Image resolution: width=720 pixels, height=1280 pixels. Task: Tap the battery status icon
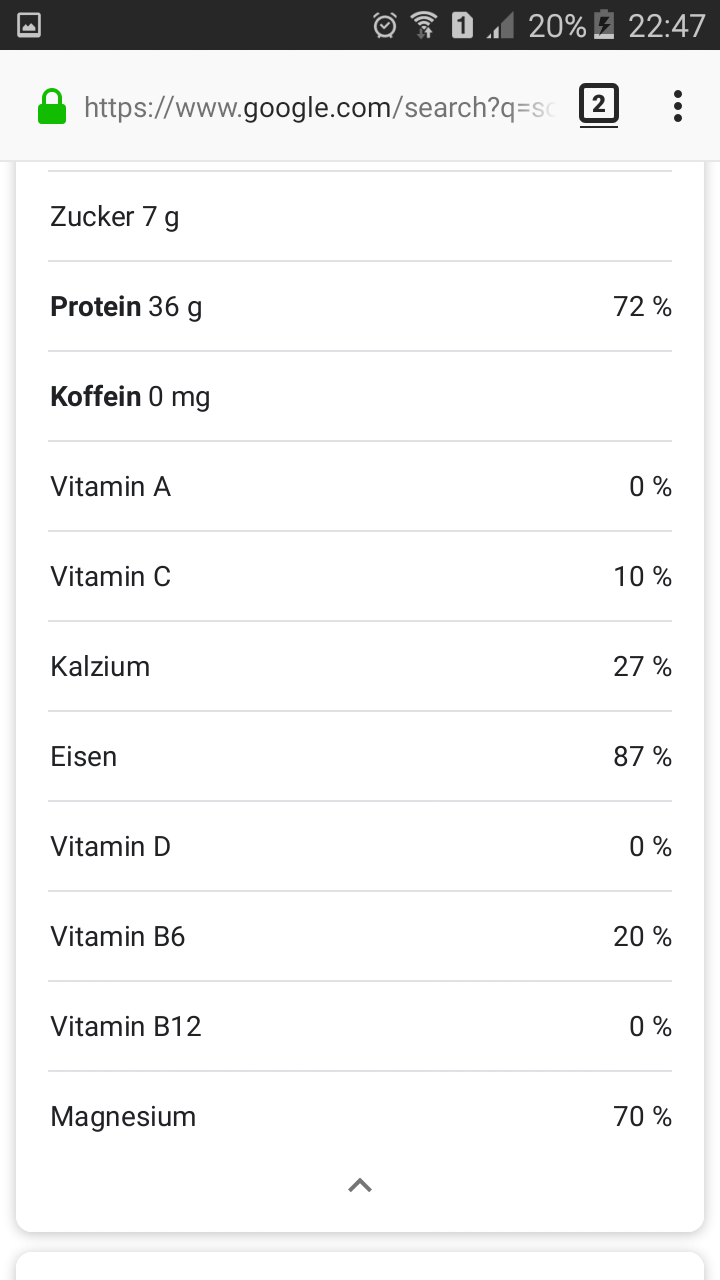(604, 25)
